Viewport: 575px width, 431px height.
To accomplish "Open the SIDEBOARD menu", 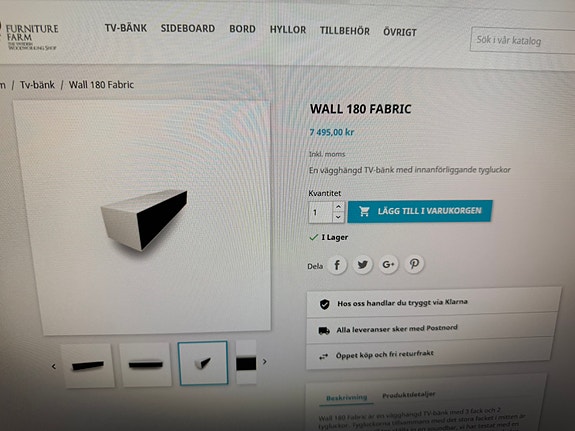I will tap(188, 29).
